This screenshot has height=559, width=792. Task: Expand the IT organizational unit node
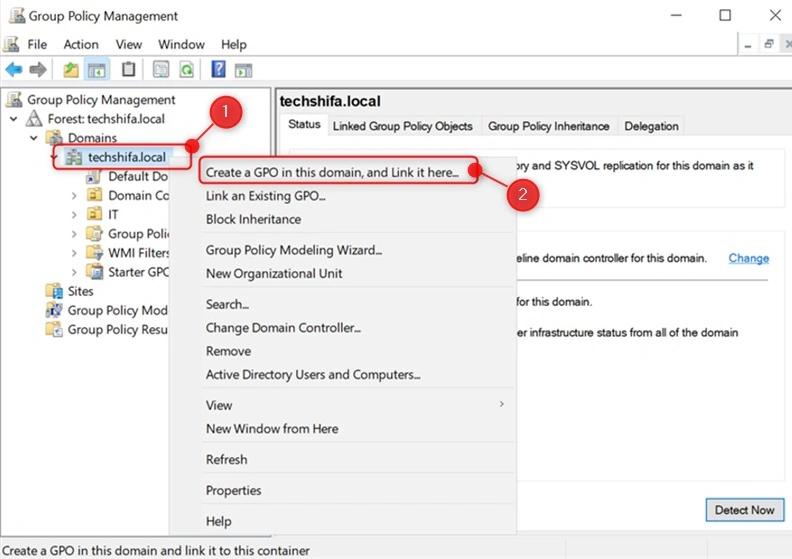point(74,215)
